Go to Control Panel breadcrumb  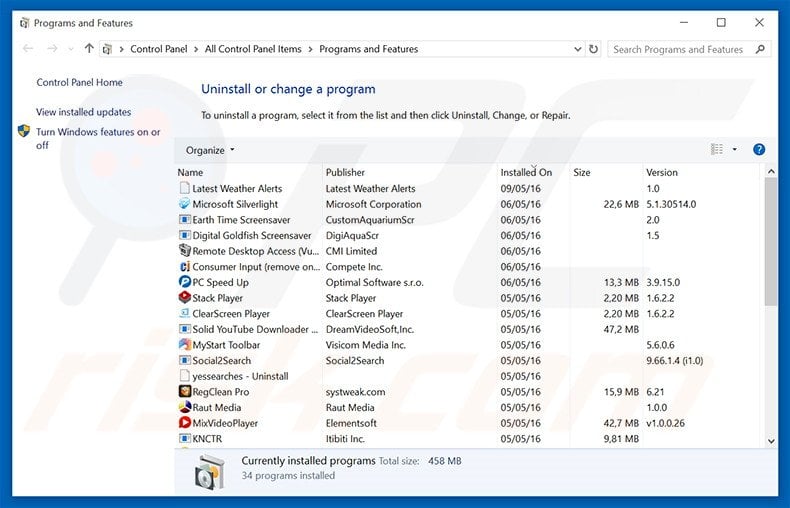159,49
